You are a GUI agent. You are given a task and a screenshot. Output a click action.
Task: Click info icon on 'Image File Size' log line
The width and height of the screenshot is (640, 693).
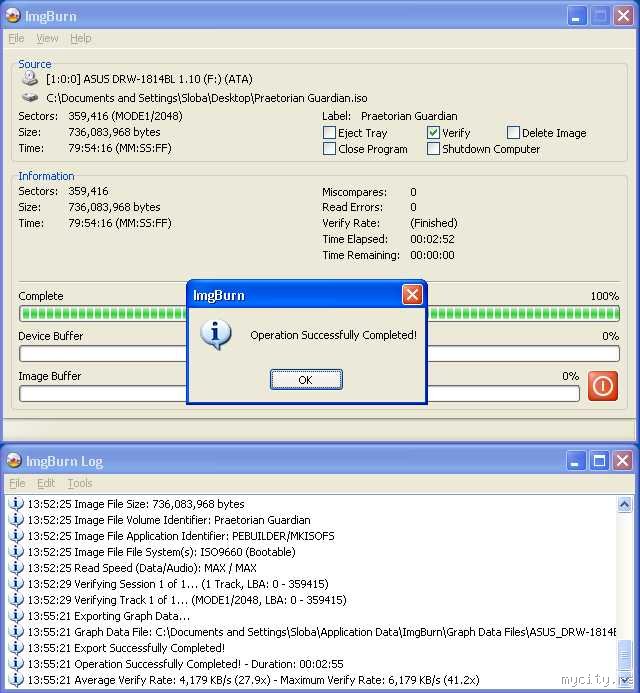pyautogui.click(x=15, y=504)
